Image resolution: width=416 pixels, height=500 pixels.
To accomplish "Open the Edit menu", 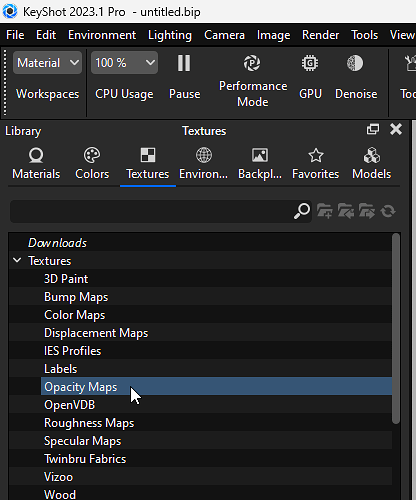I will [x=46, y=35].
